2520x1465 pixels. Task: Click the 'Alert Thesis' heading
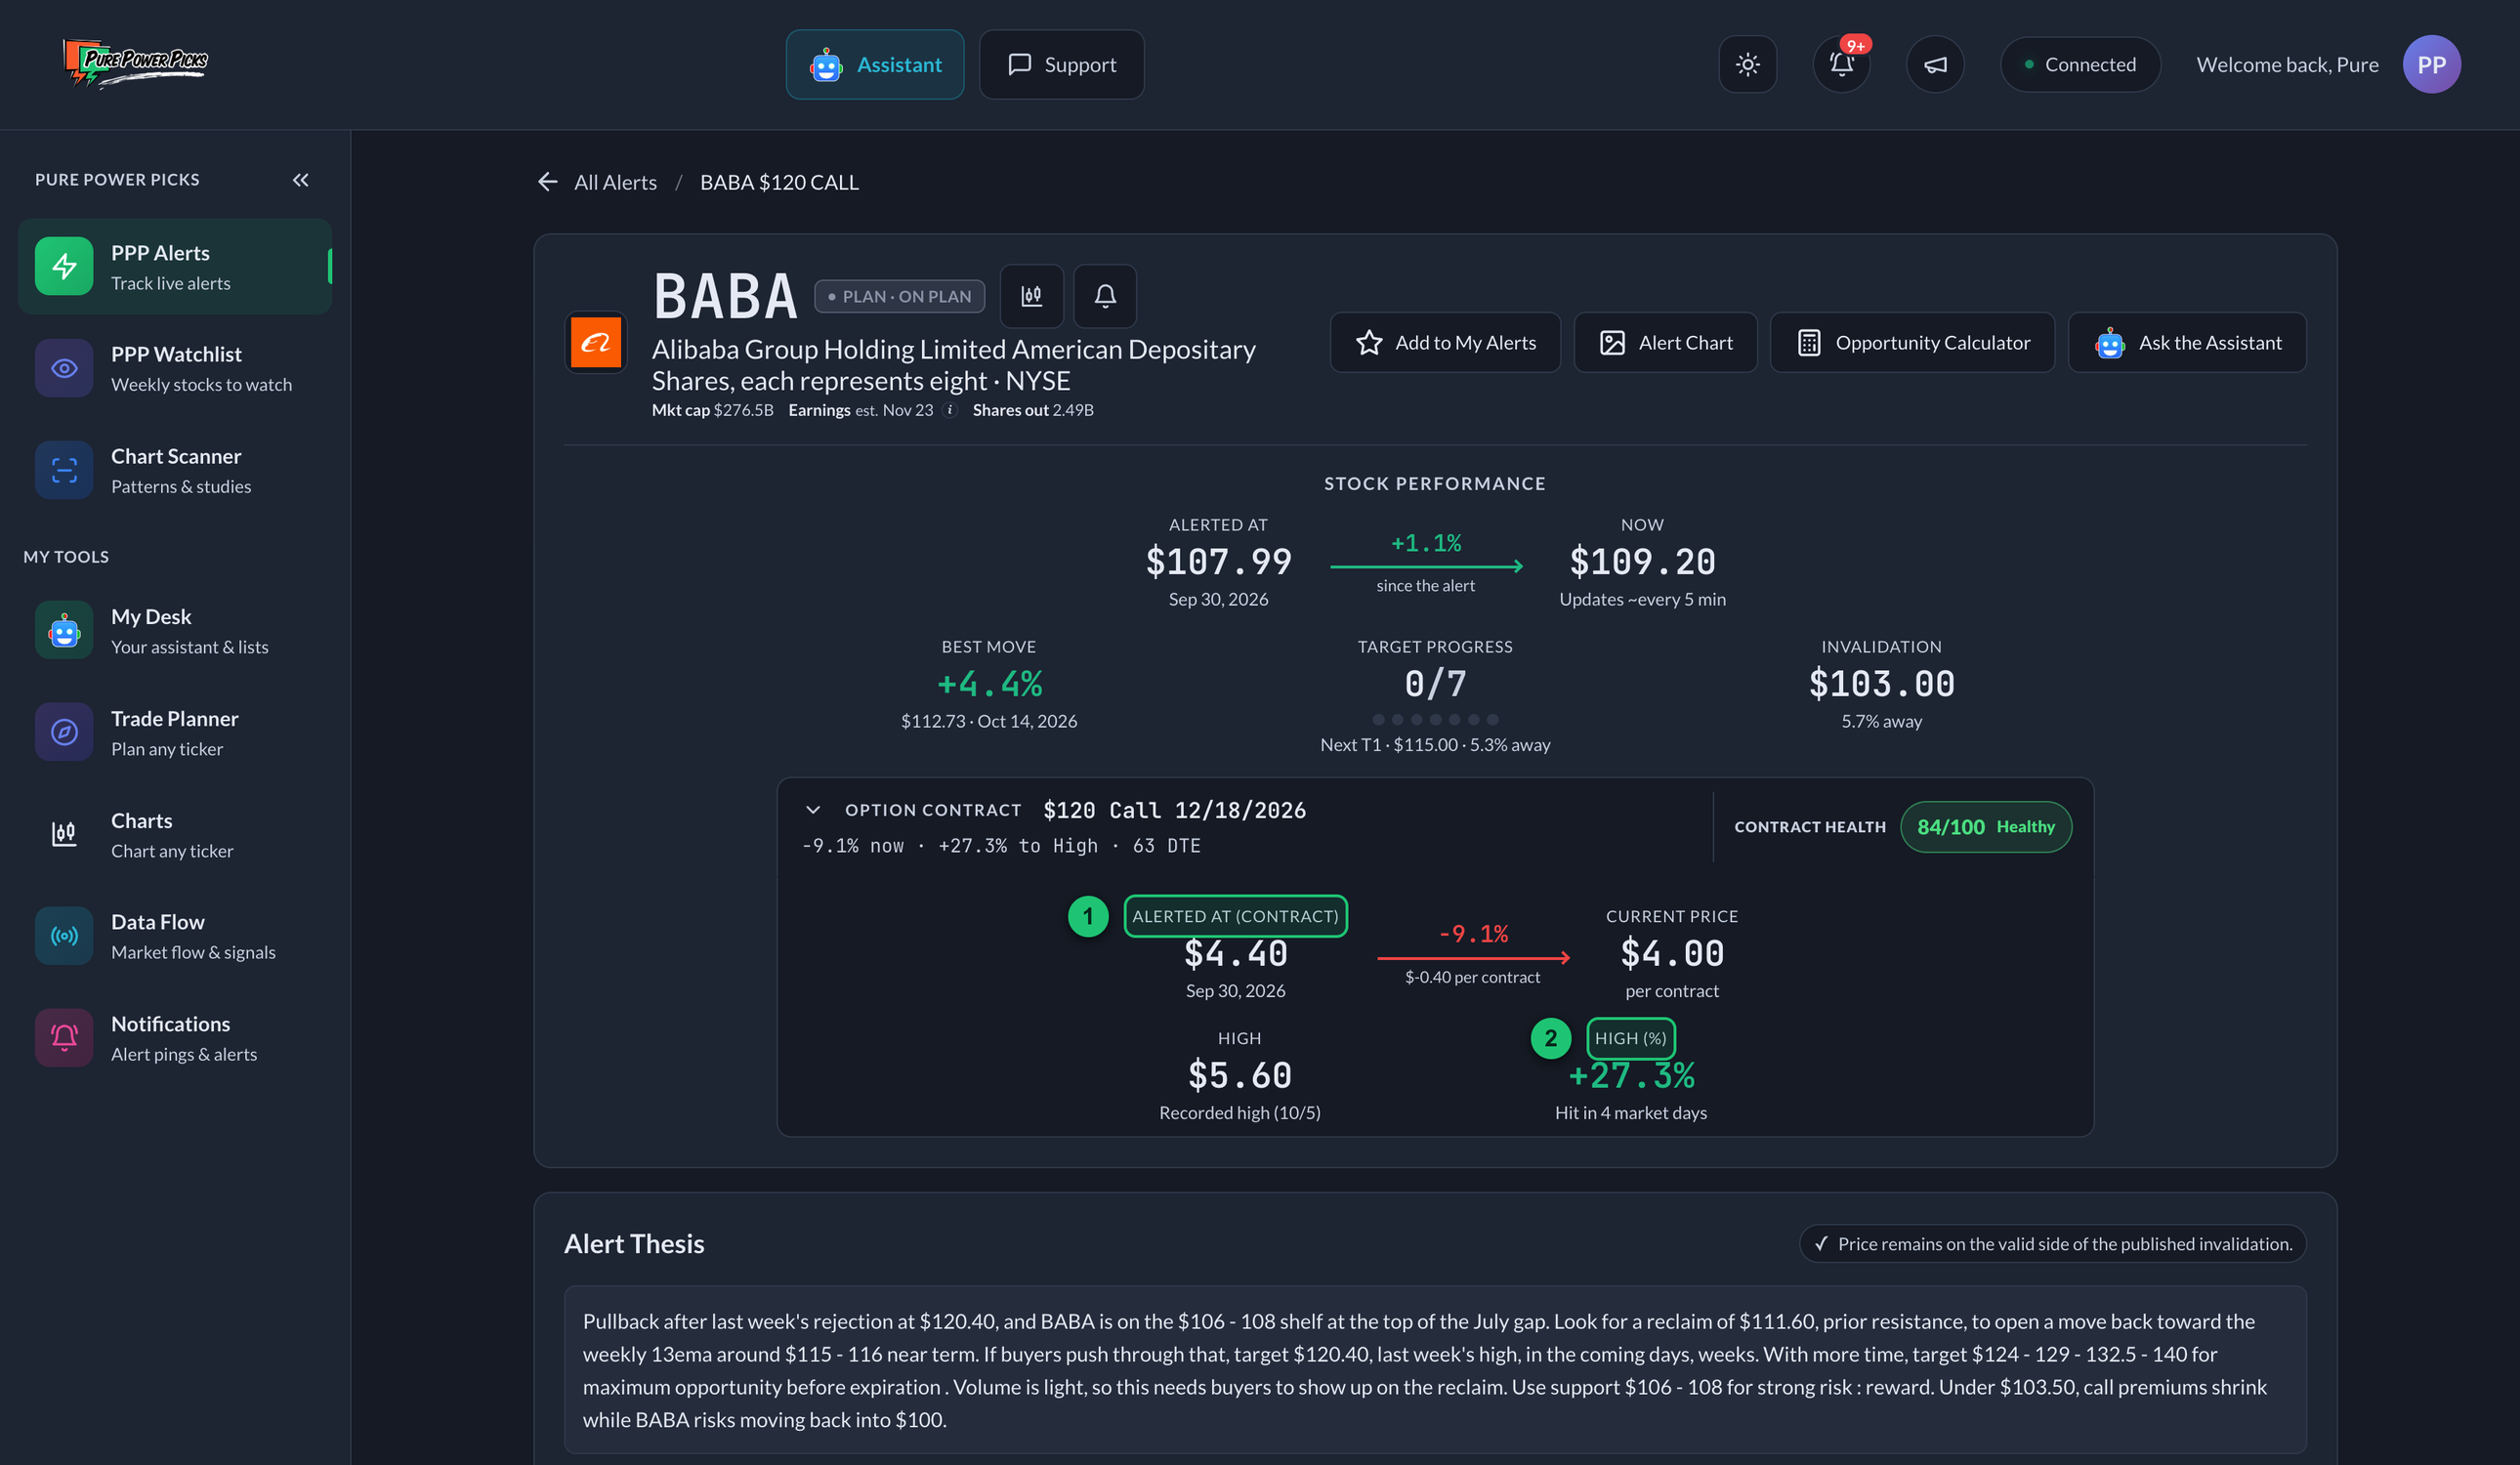coord(634,1244)
